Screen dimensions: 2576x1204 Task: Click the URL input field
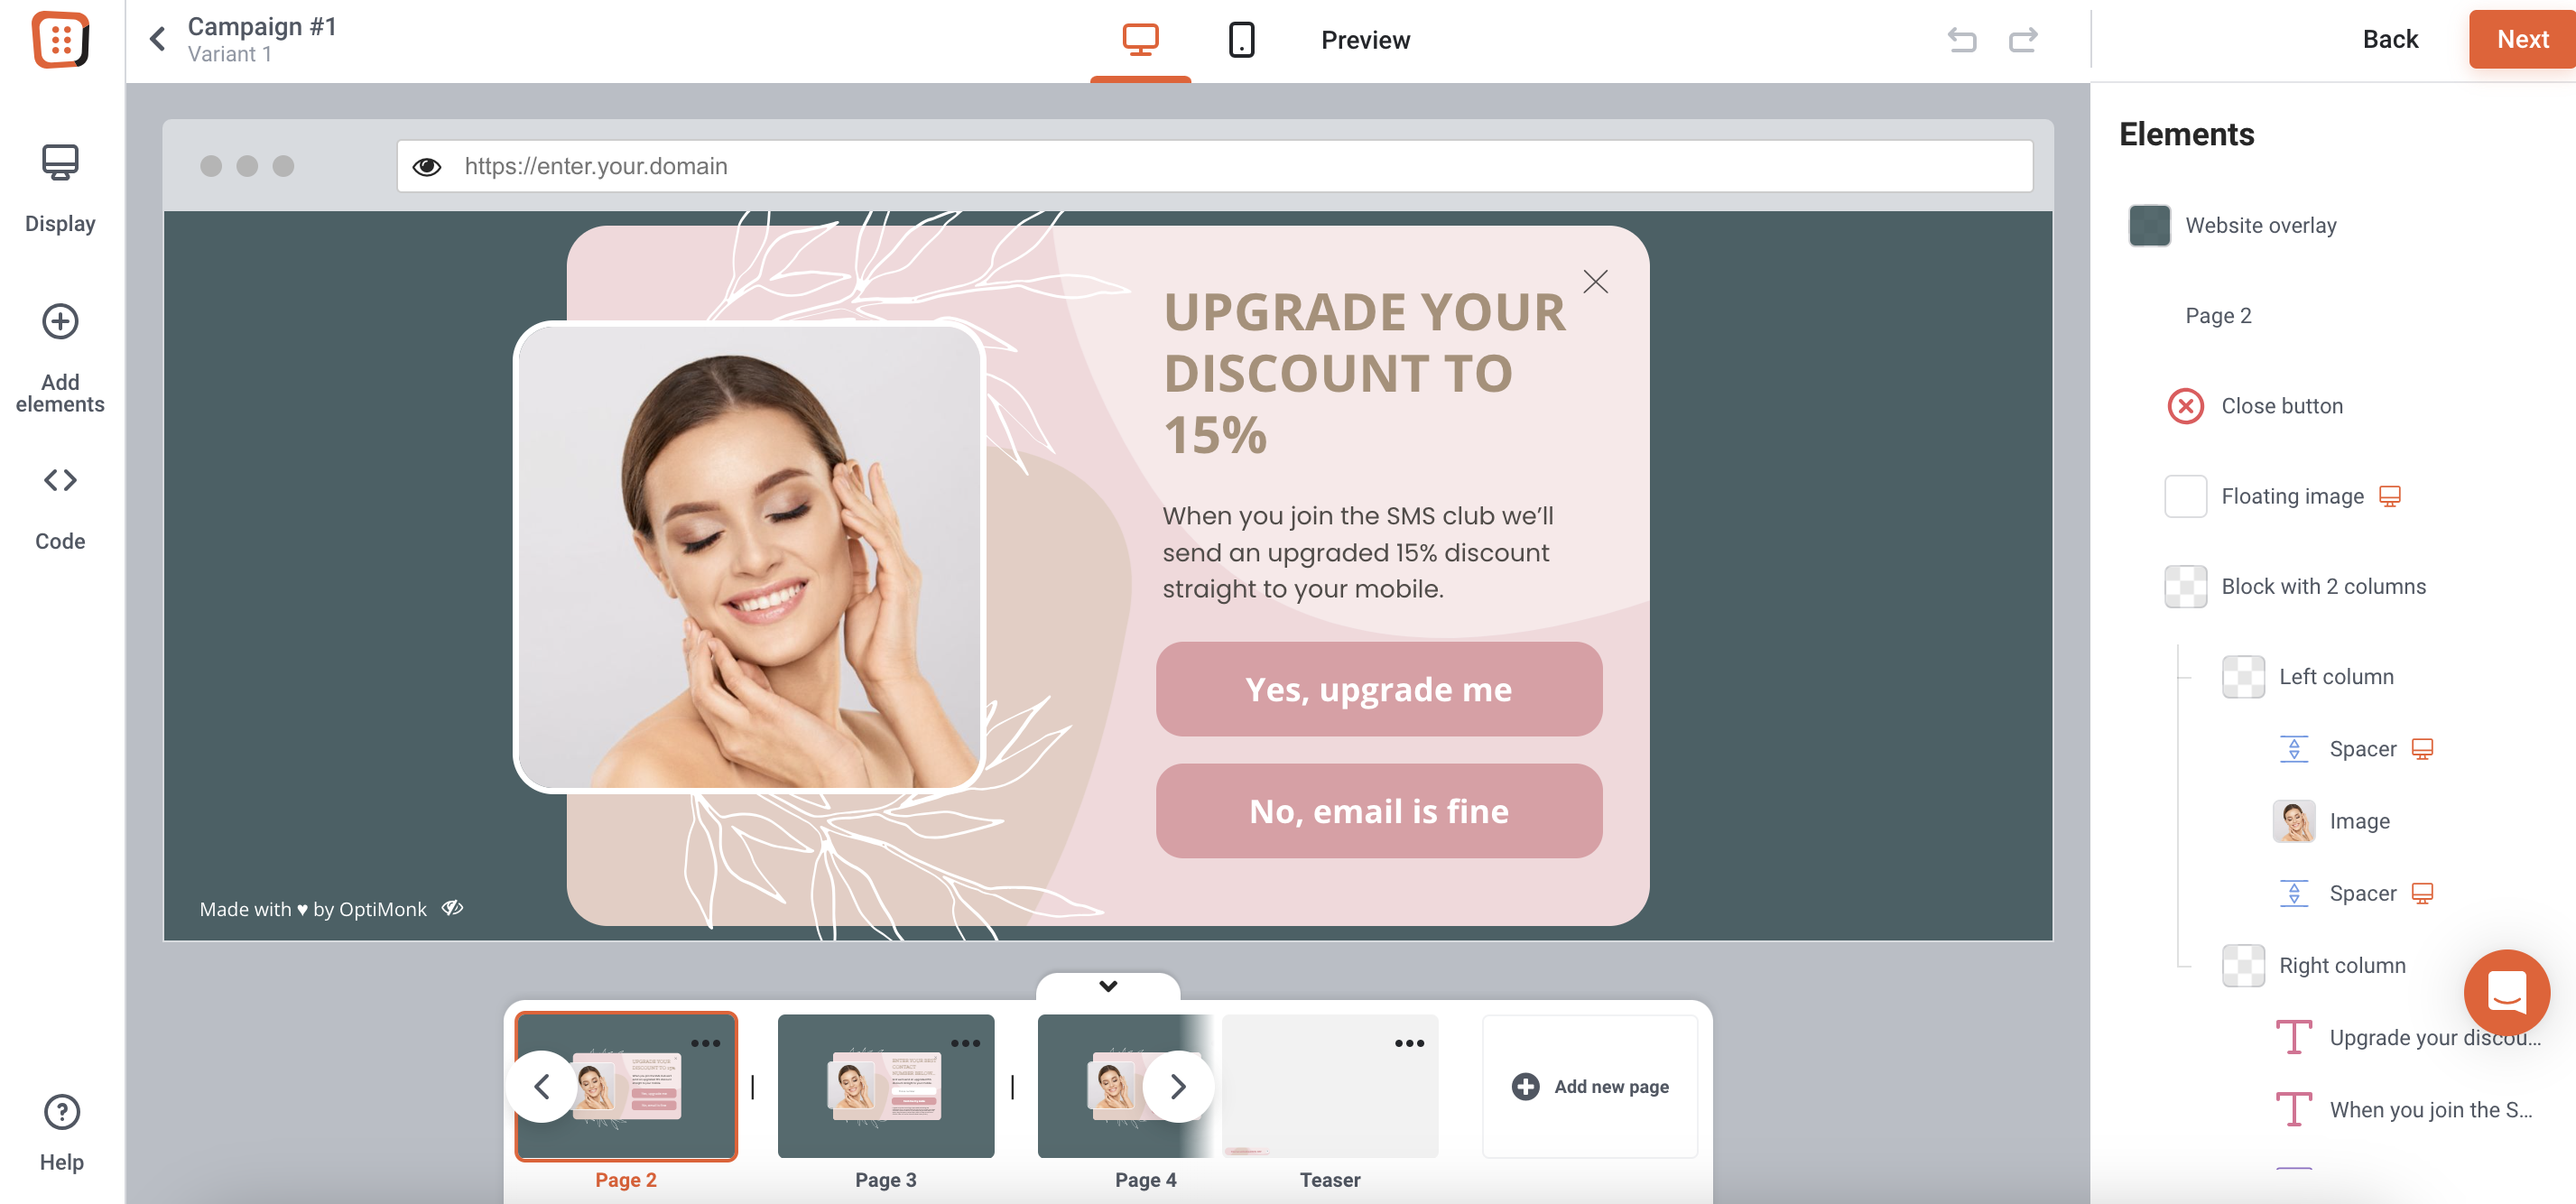(1216, 164)
